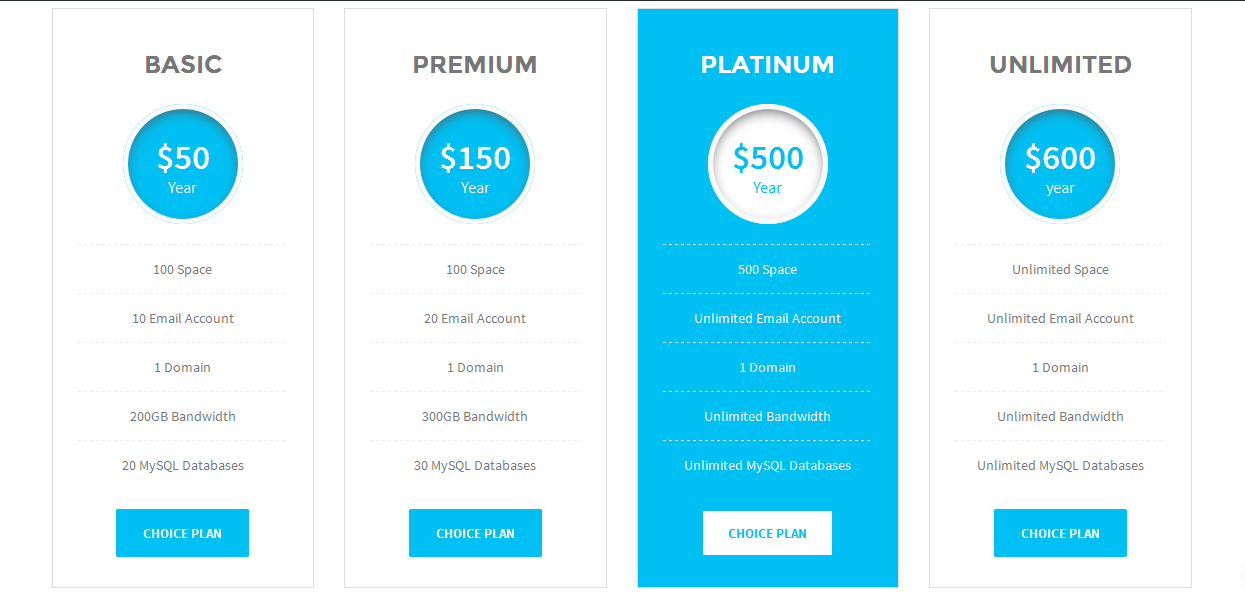Select 500 Space in the Platinum card

click(x=767, y=270)
